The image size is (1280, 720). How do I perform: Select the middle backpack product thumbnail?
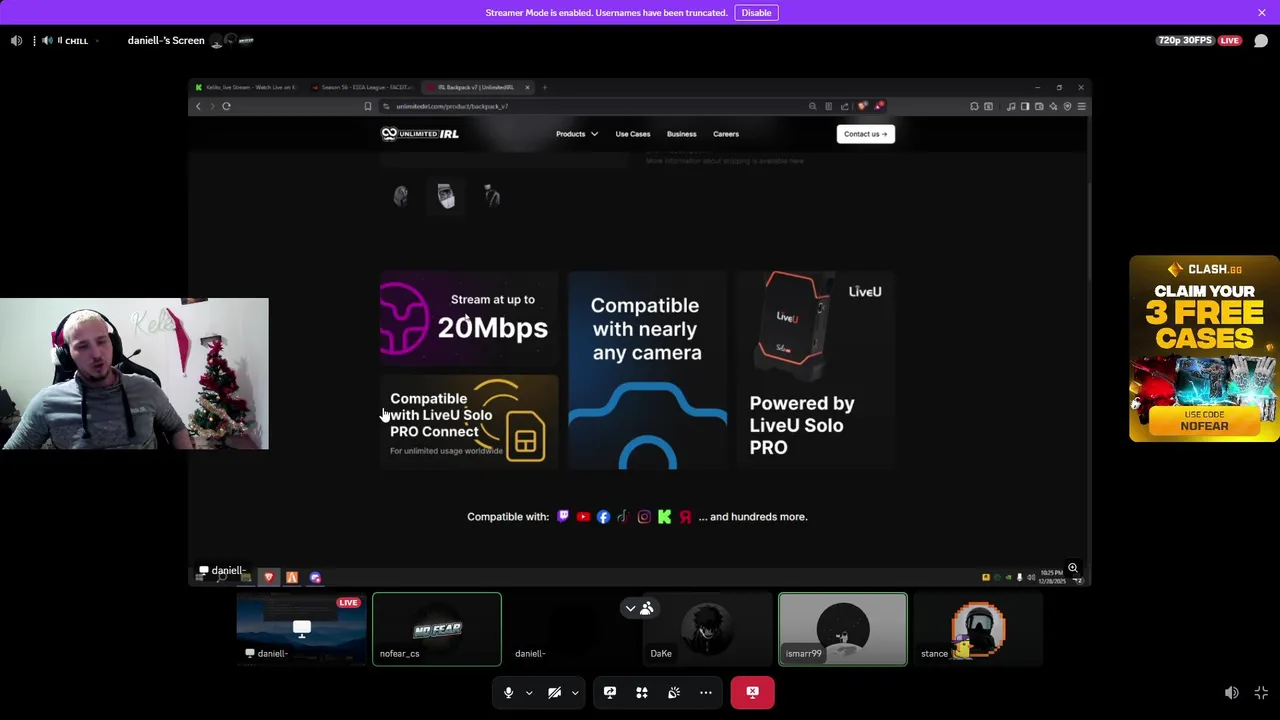click(x=446, y=196)
